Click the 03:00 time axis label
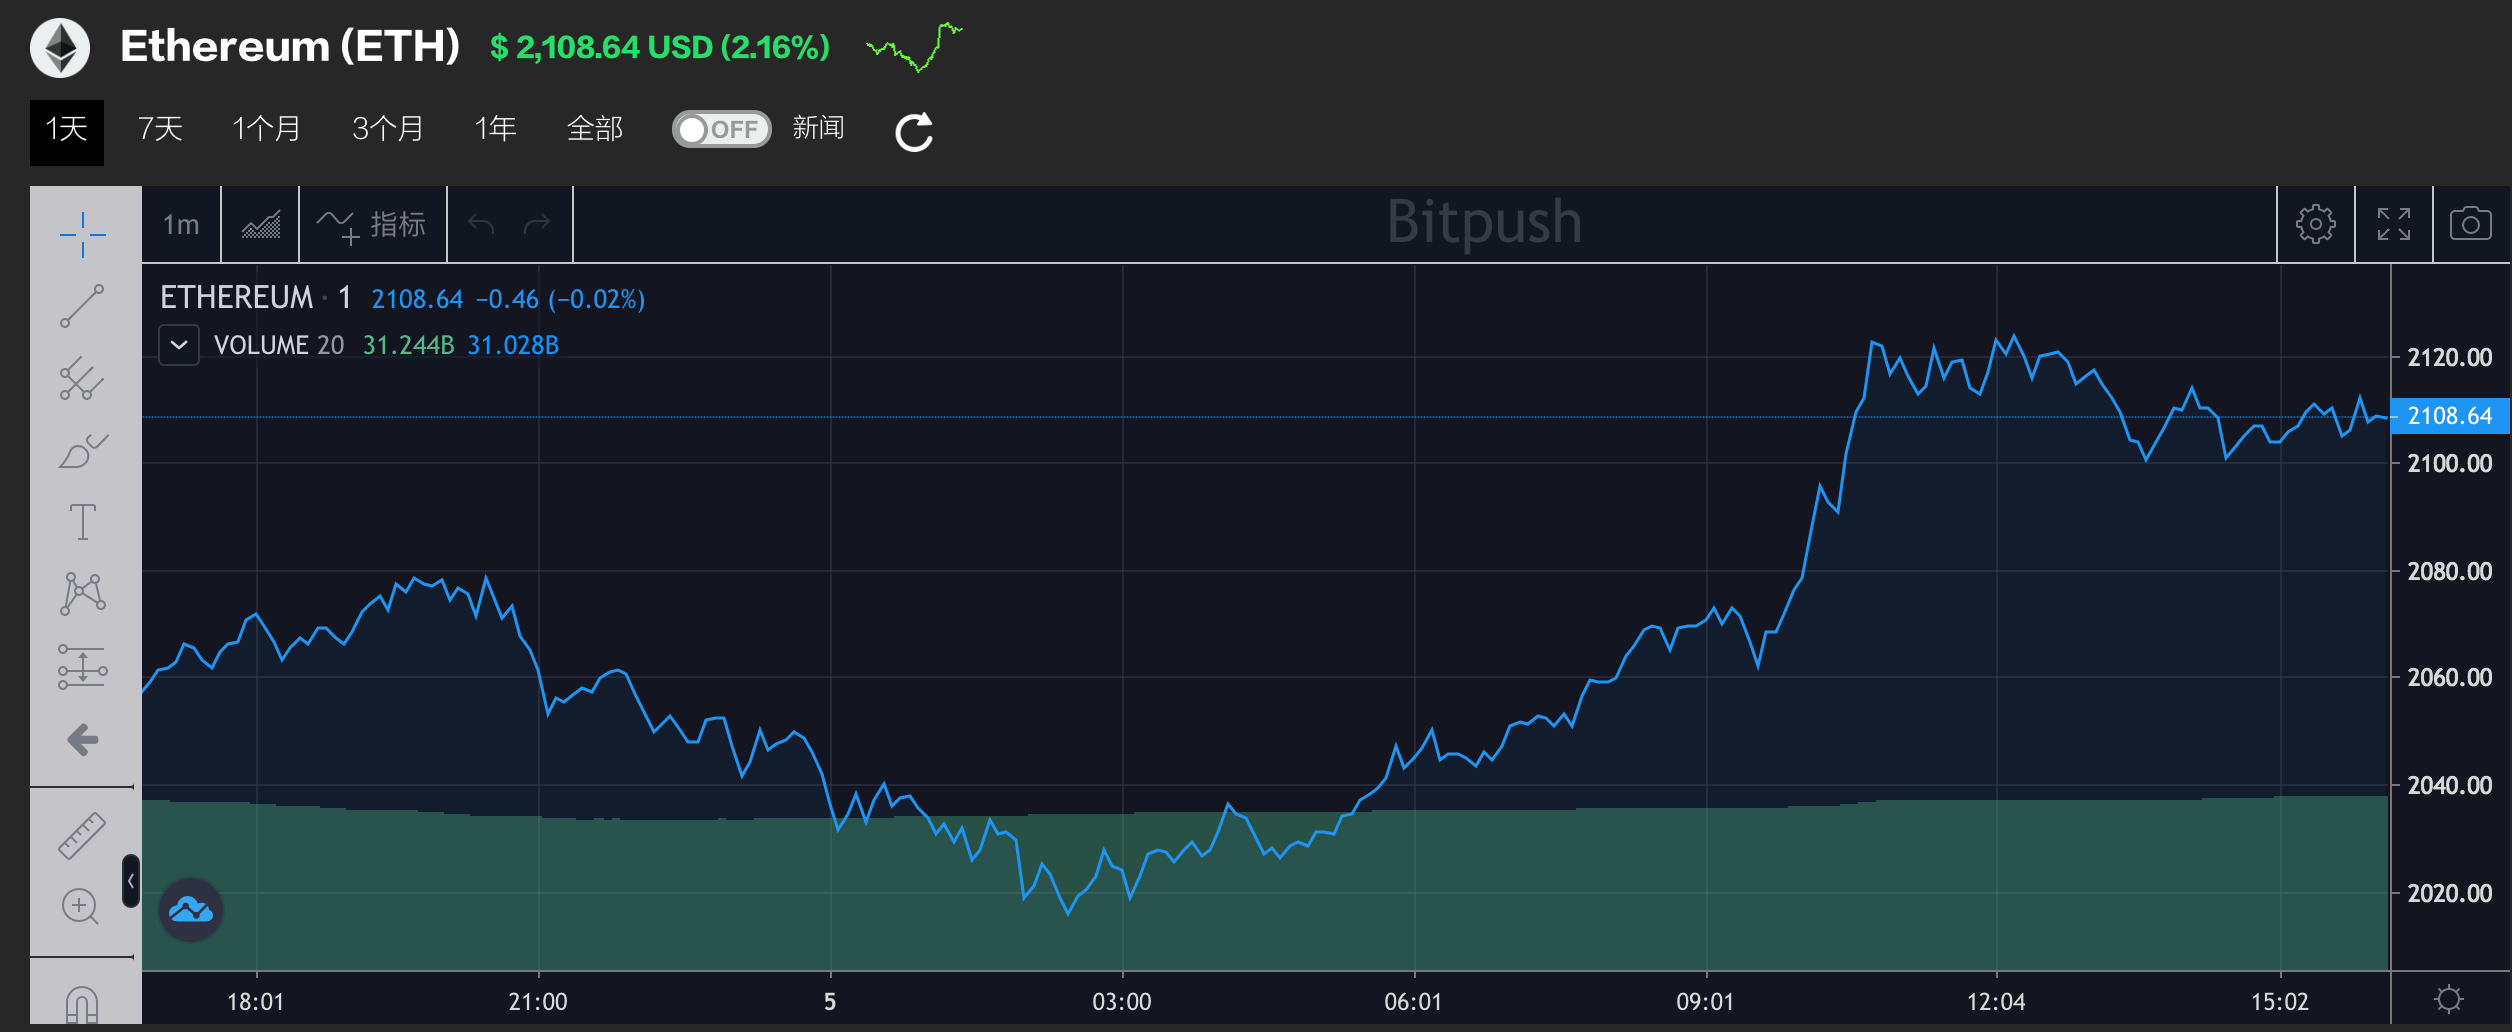This screenshot has width=2512, height=1032. pyautogui.click(x=1122, y=1002)
